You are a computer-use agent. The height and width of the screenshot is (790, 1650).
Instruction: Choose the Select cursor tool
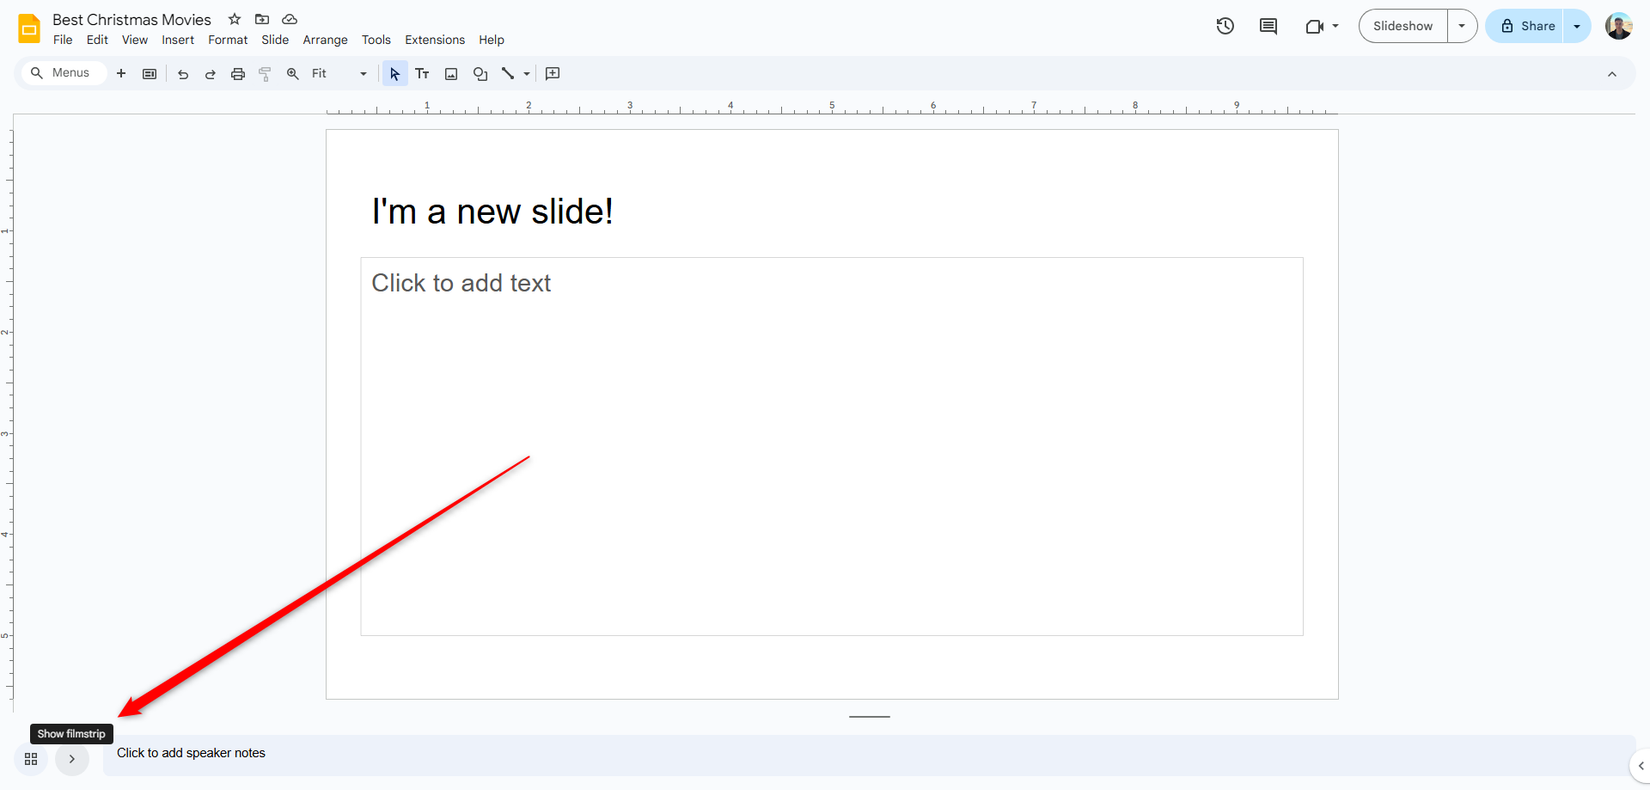(x=395, y=73)
